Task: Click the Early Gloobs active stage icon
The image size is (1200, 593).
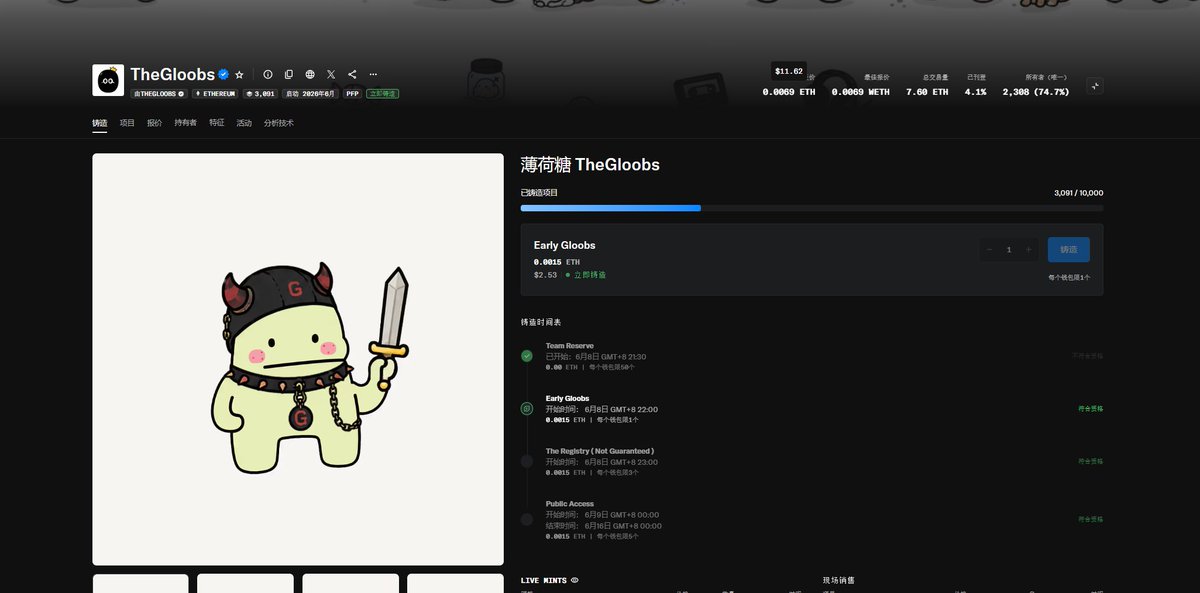Action: (x=527, y=408)
